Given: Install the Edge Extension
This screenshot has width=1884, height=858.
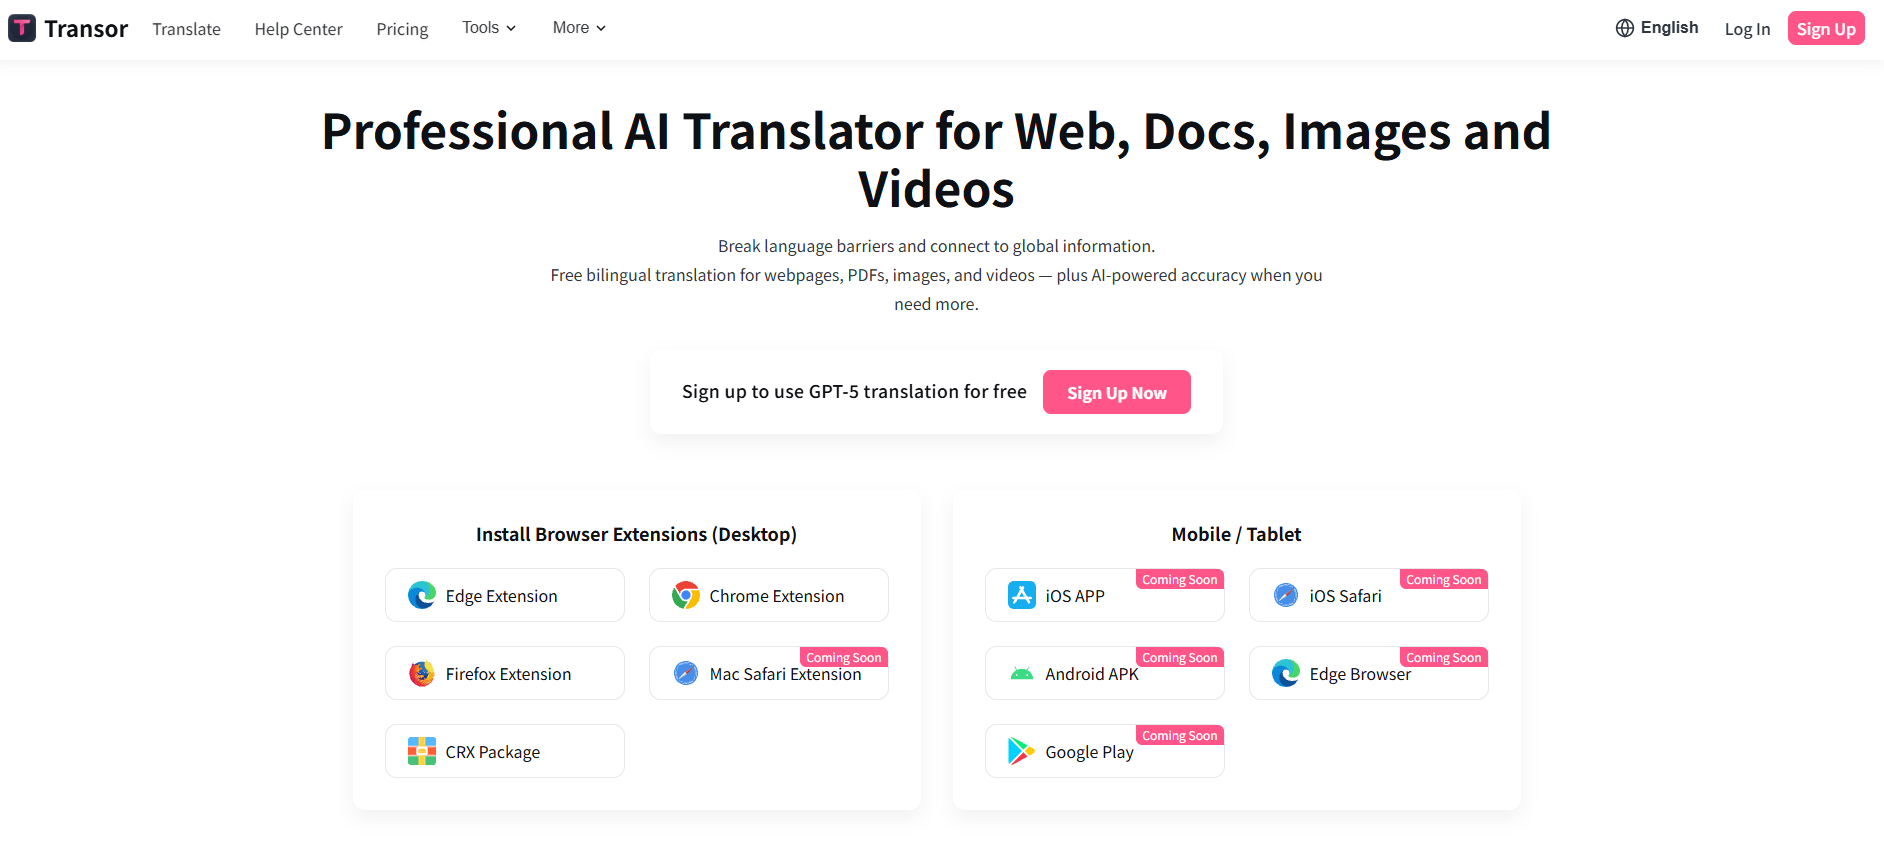Looking at the screenshot, I should tap(505, 595).
